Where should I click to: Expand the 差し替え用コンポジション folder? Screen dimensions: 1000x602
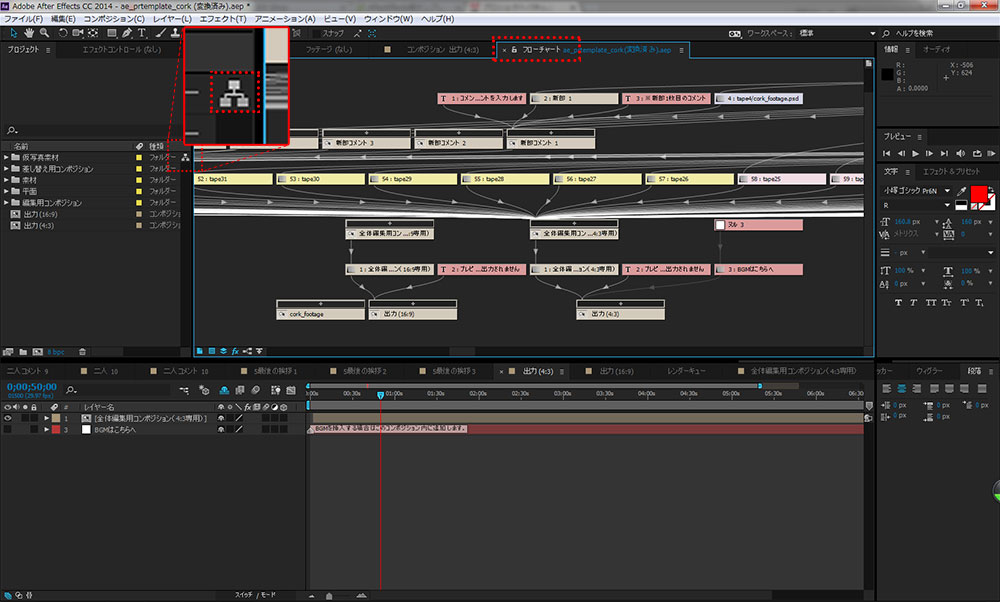click(x=6, y=168)
